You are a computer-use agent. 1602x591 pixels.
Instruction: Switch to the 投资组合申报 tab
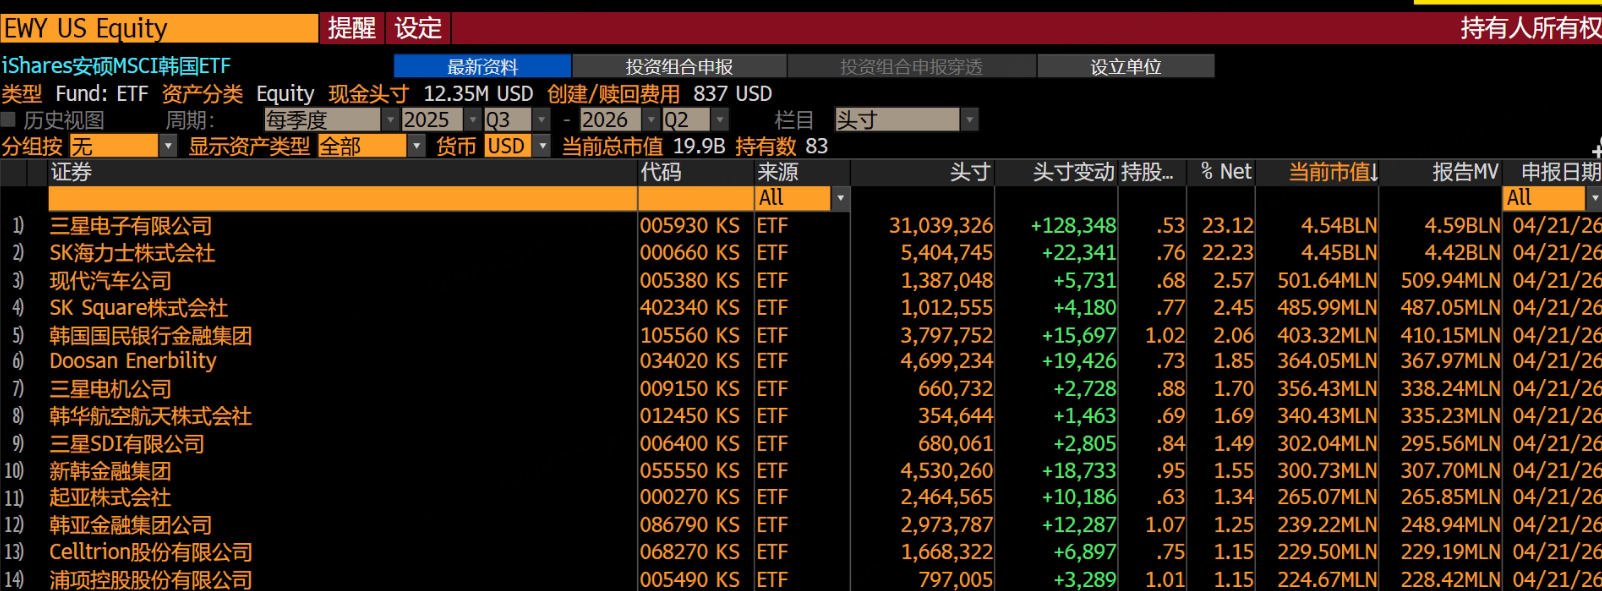tap(679, 66)
